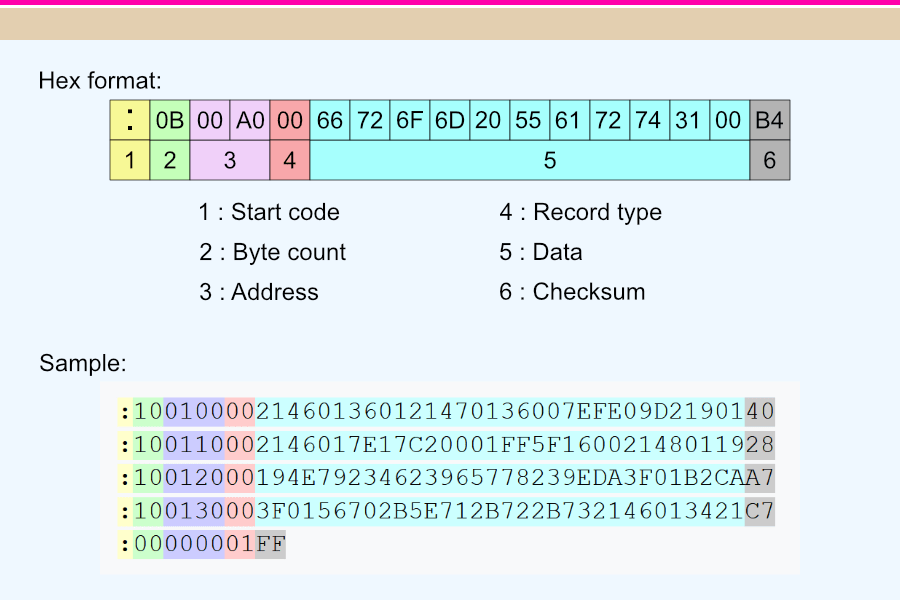
Task: Select the legend text 4 : Record type
Action: 581,212
